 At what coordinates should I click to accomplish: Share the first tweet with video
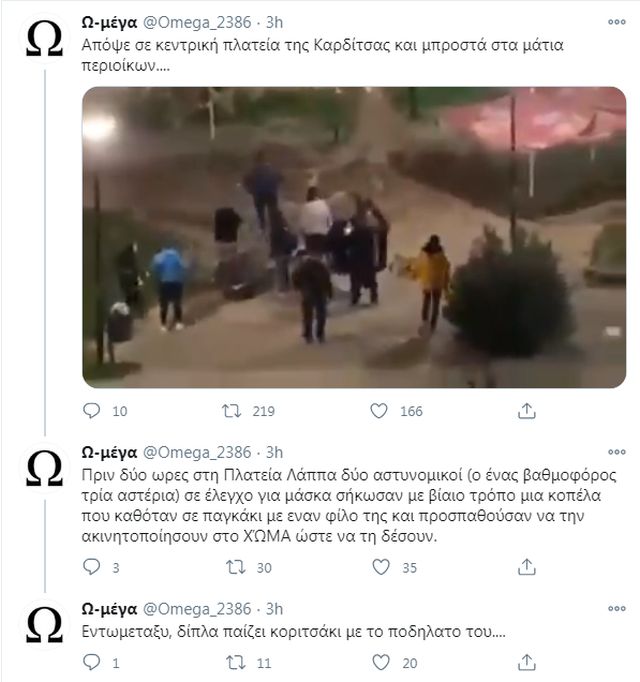pyautogui.click(x=526, y=411)
